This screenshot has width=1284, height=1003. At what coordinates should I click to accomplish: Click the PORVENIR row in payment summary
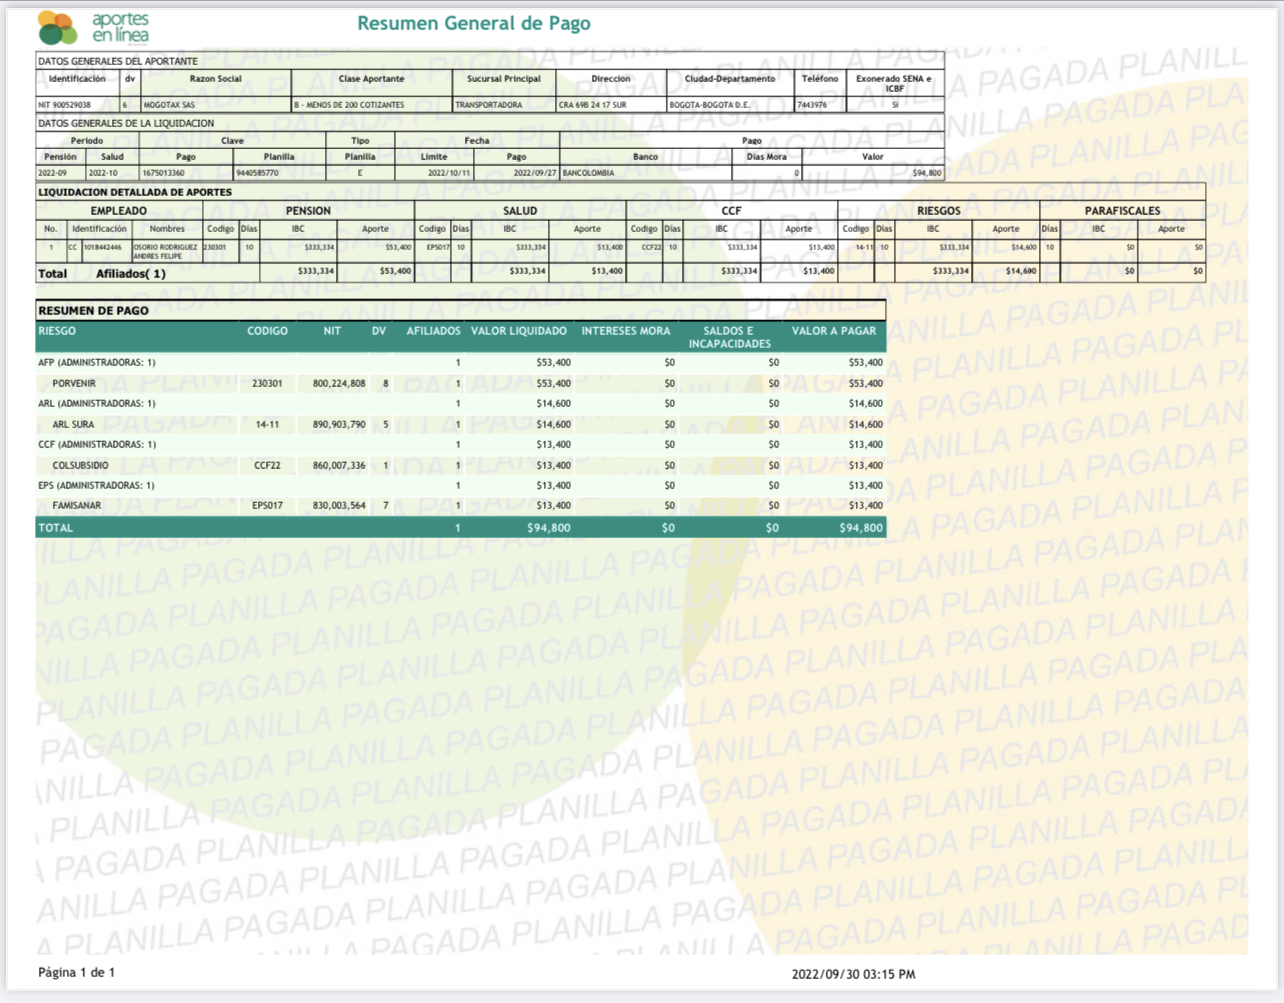pyautogui.click(x=74, y=384)
